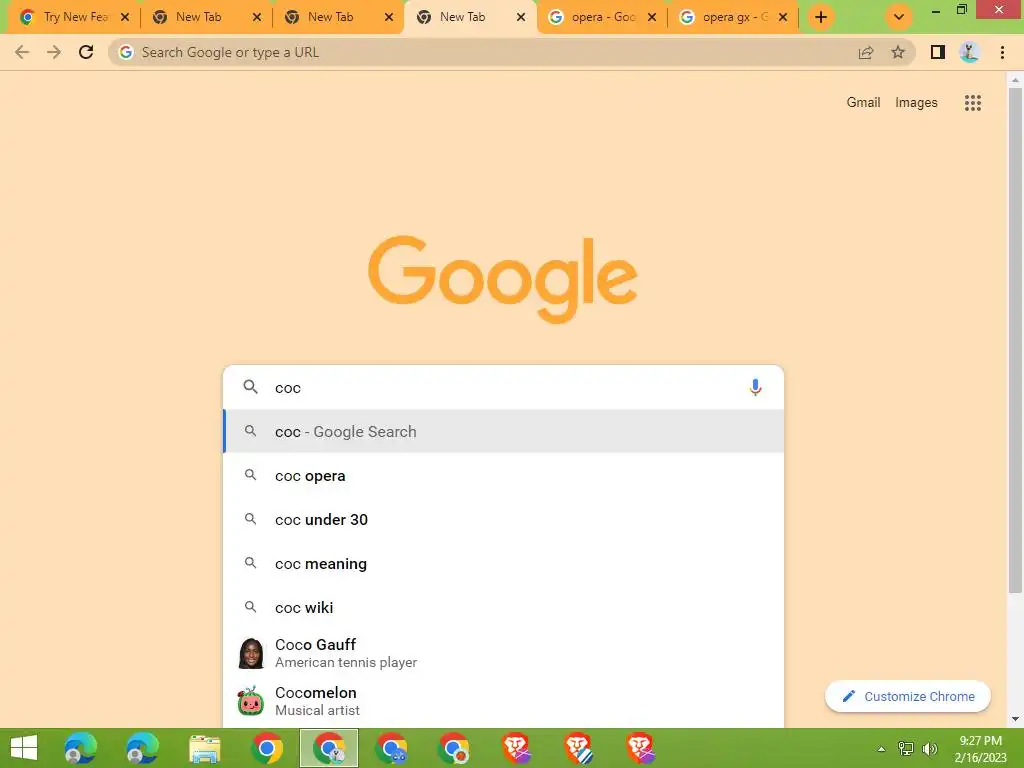This screenshot has width=1024, height=768.
Task: Click the Google logo
Action: click(502, 280)
